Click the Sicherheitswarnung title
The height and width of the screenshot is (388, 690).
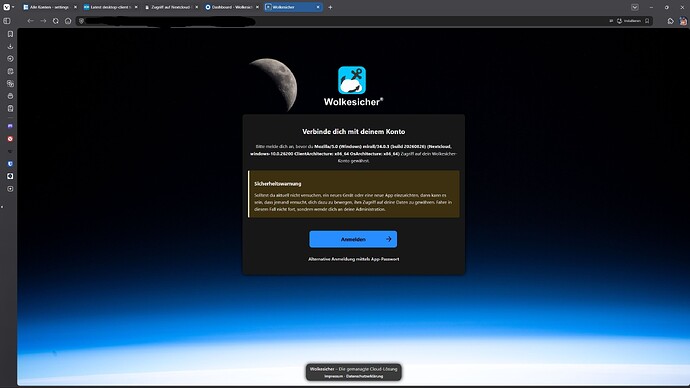(x=278, y=184)
